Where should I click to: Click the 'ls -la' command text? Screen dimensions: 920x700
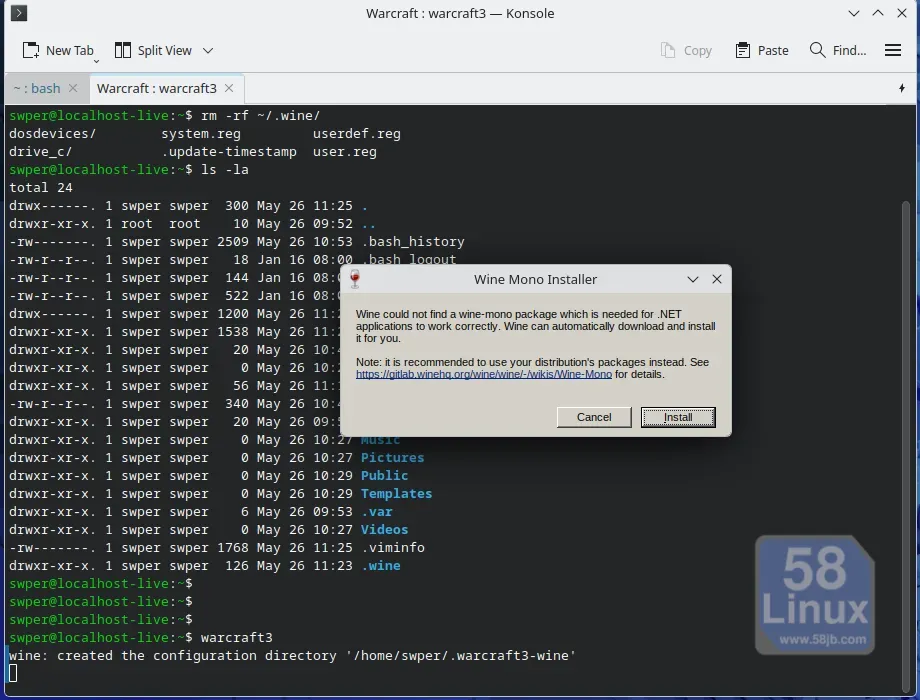pos(225,170)
